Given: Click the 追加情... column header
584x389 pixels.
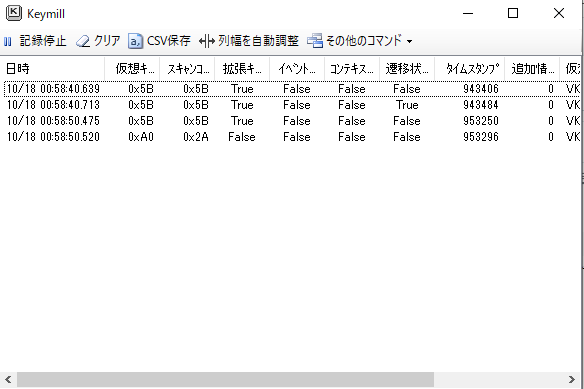Looking at the screenshot, I should 532,69.
